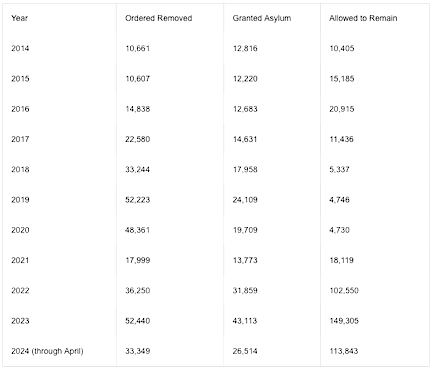Screen dimensions: 432x369
Task: Click the 2021 year cell
Action: [x=20, y=260]
